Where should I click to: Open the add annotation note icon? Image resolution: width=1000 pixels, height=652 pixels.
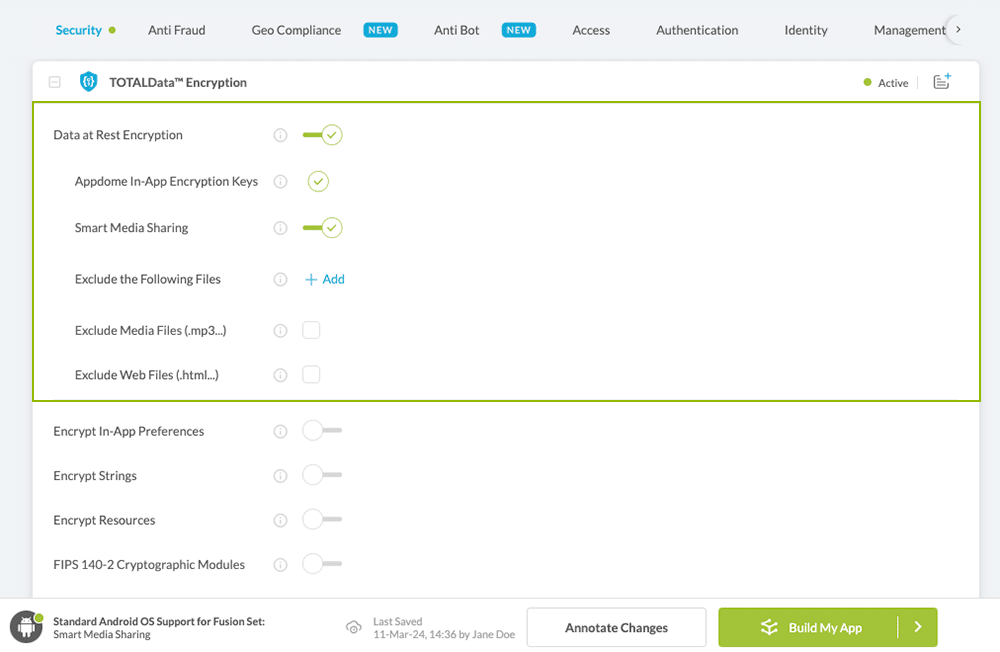point(941,82)
